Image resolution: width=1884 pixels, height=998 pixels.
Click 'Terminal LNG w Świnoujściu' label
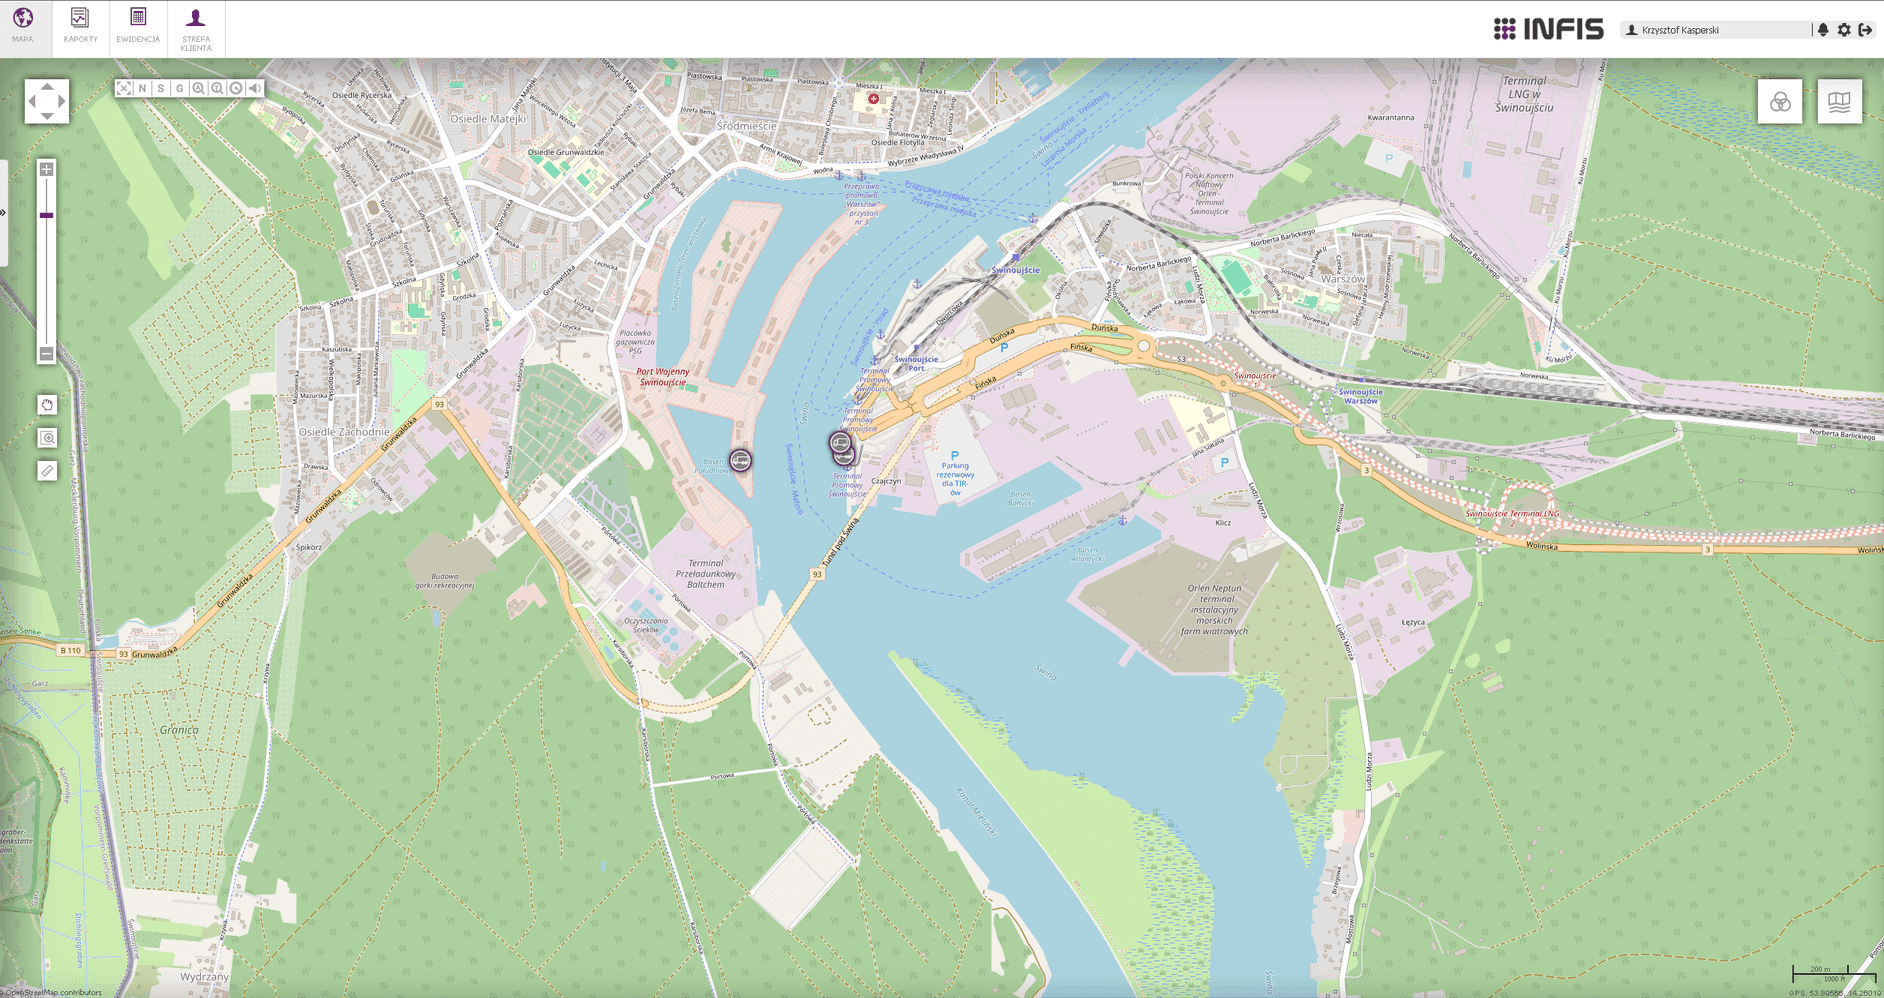(1524, 94)
